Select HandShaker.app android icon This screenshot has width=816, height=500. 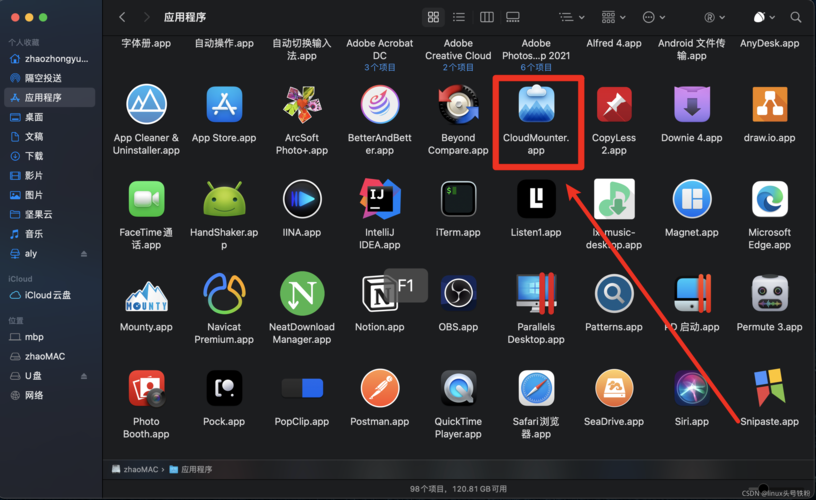(x=224, y=199)
